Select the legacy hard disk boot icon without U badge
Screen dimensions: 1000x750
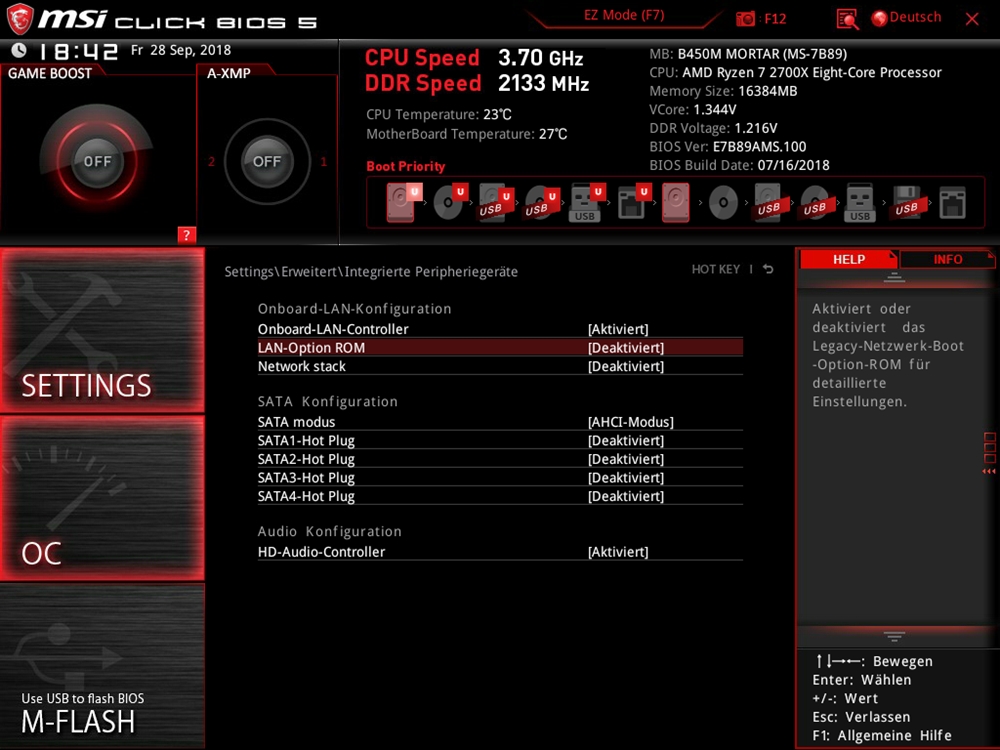[675, 203]
